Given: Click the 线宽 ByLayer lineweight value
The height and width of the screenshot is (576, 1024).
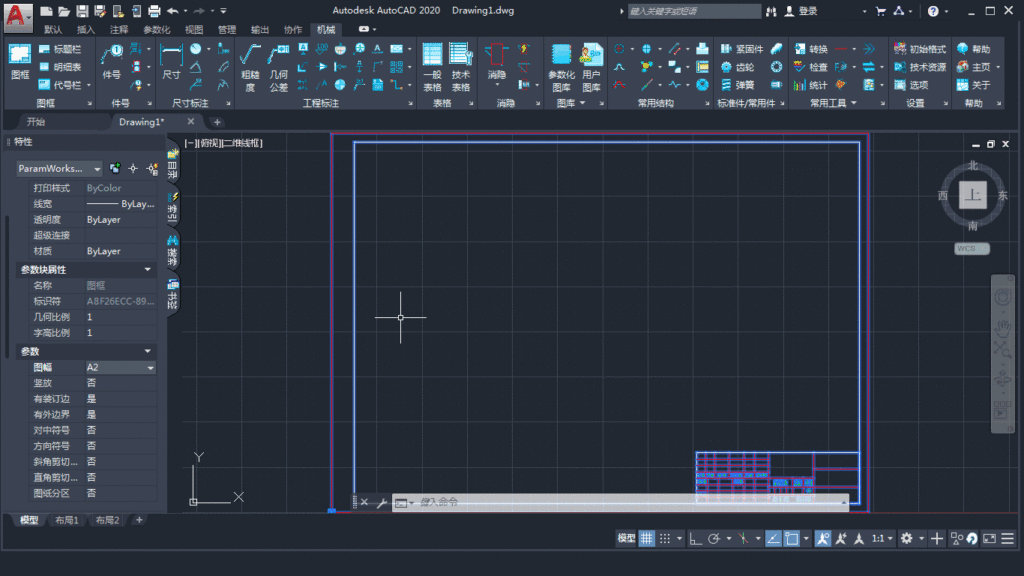Looking at the screenshot, I should click(x=121, y=204).
